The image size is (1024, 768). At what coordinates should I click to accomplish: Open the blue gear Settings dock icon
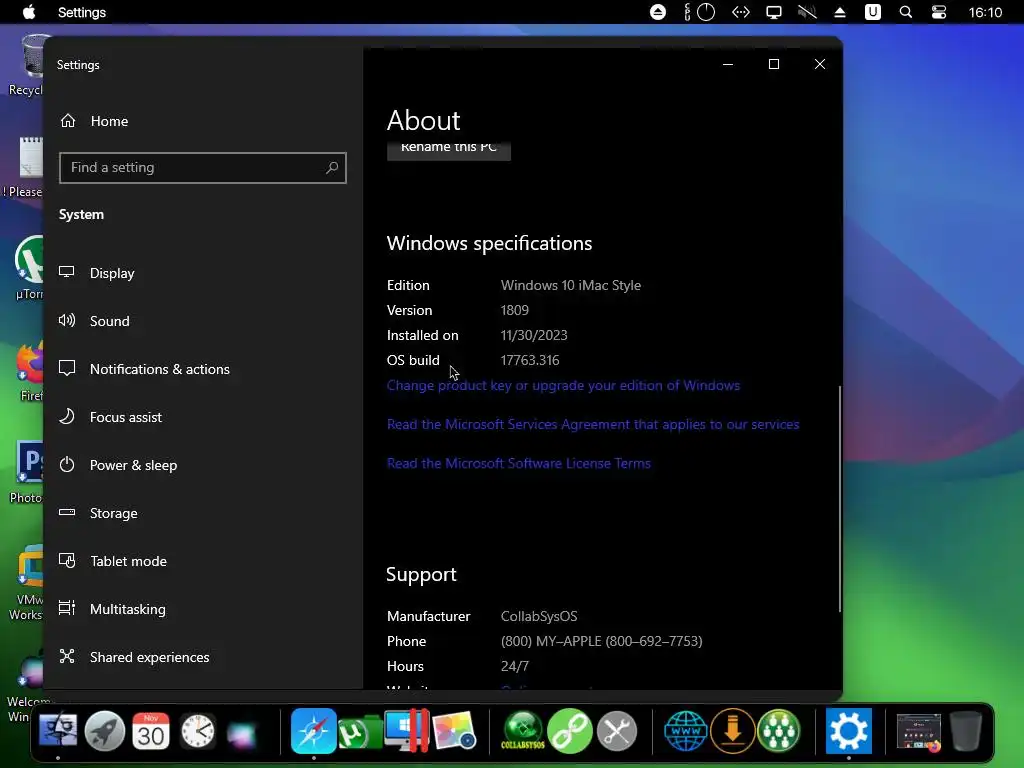coord(848,731)
